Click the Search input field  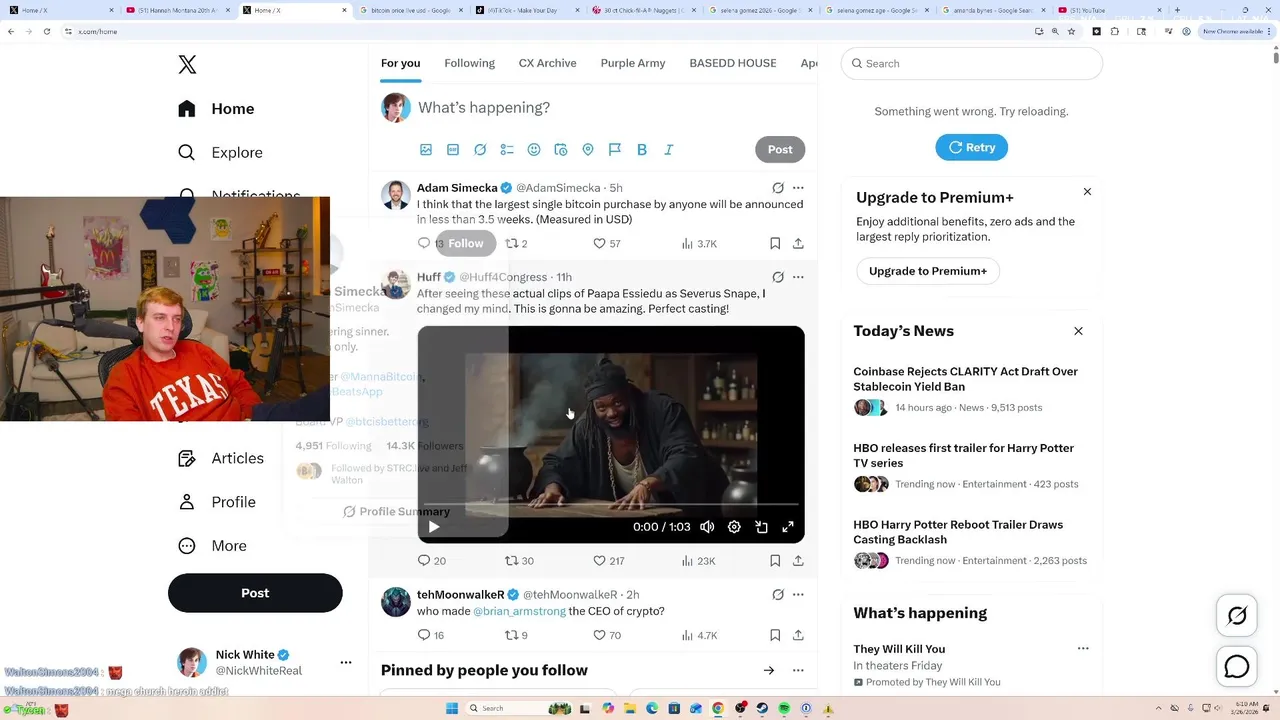point(971,64)
